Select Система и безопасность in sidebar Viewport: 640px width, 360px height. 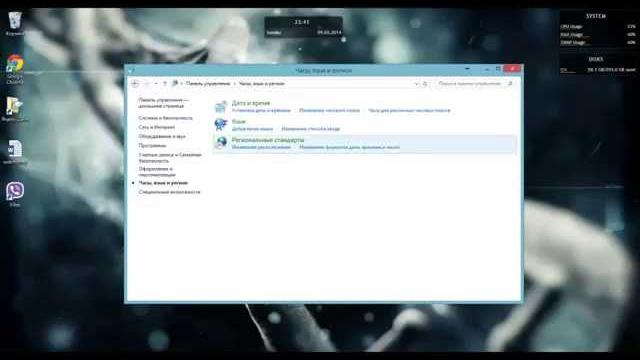tap(165, 118)
